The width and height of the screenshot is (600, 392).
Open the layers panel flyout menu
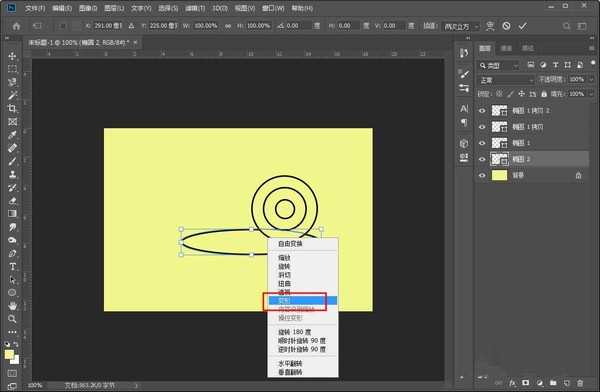pos(592,48)
